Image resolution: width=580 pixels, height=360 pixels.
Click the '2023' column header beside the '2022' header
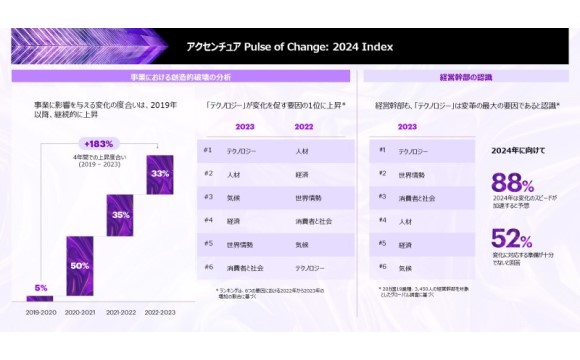tap(245, 127)
